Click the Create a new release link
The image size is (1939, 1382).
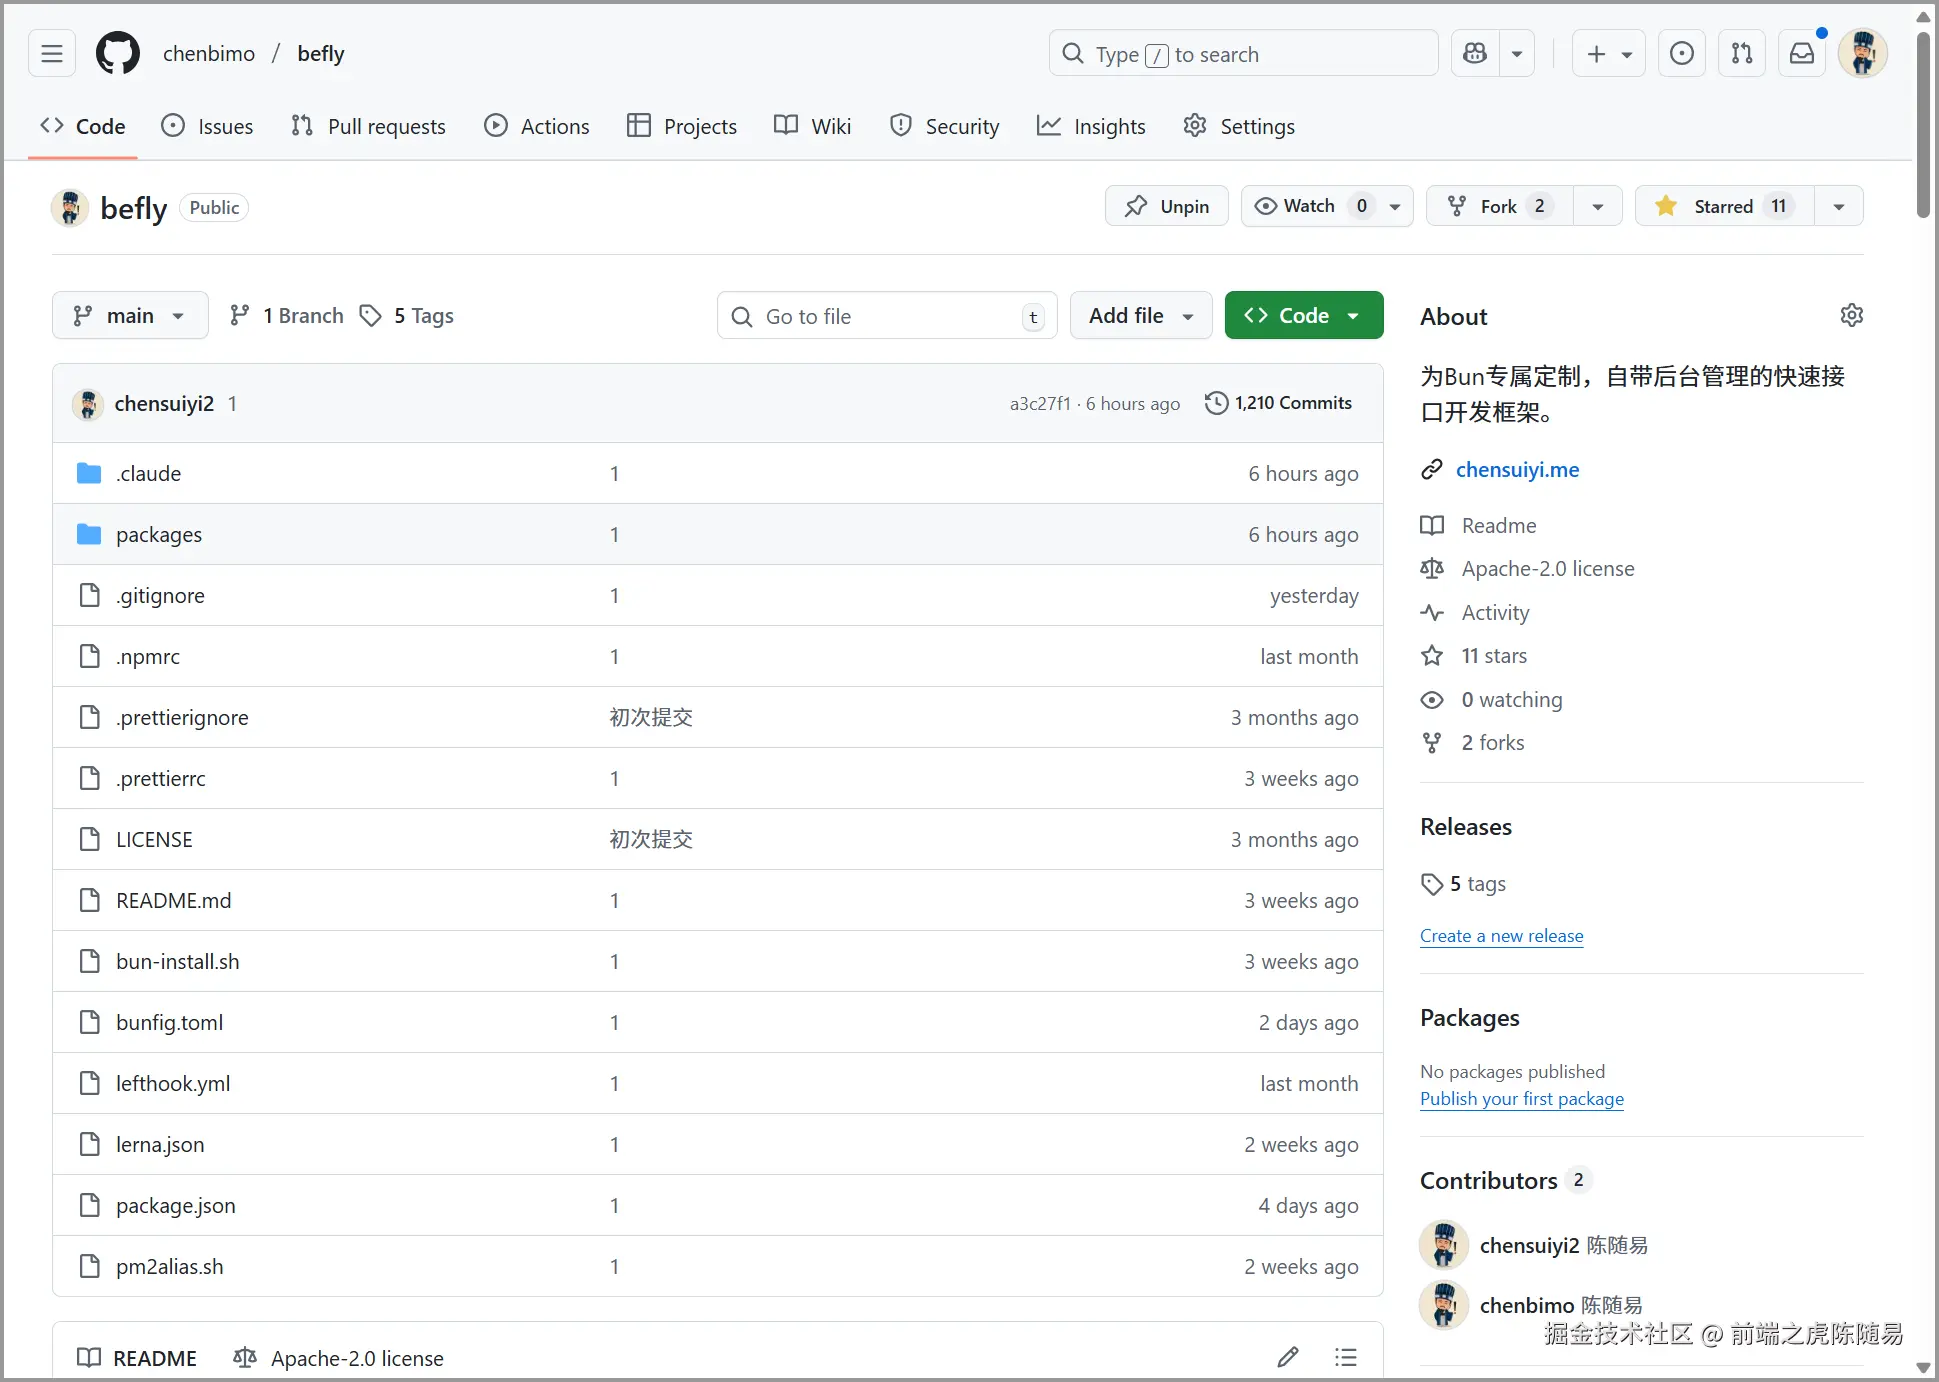click(x=1501, y=936)
